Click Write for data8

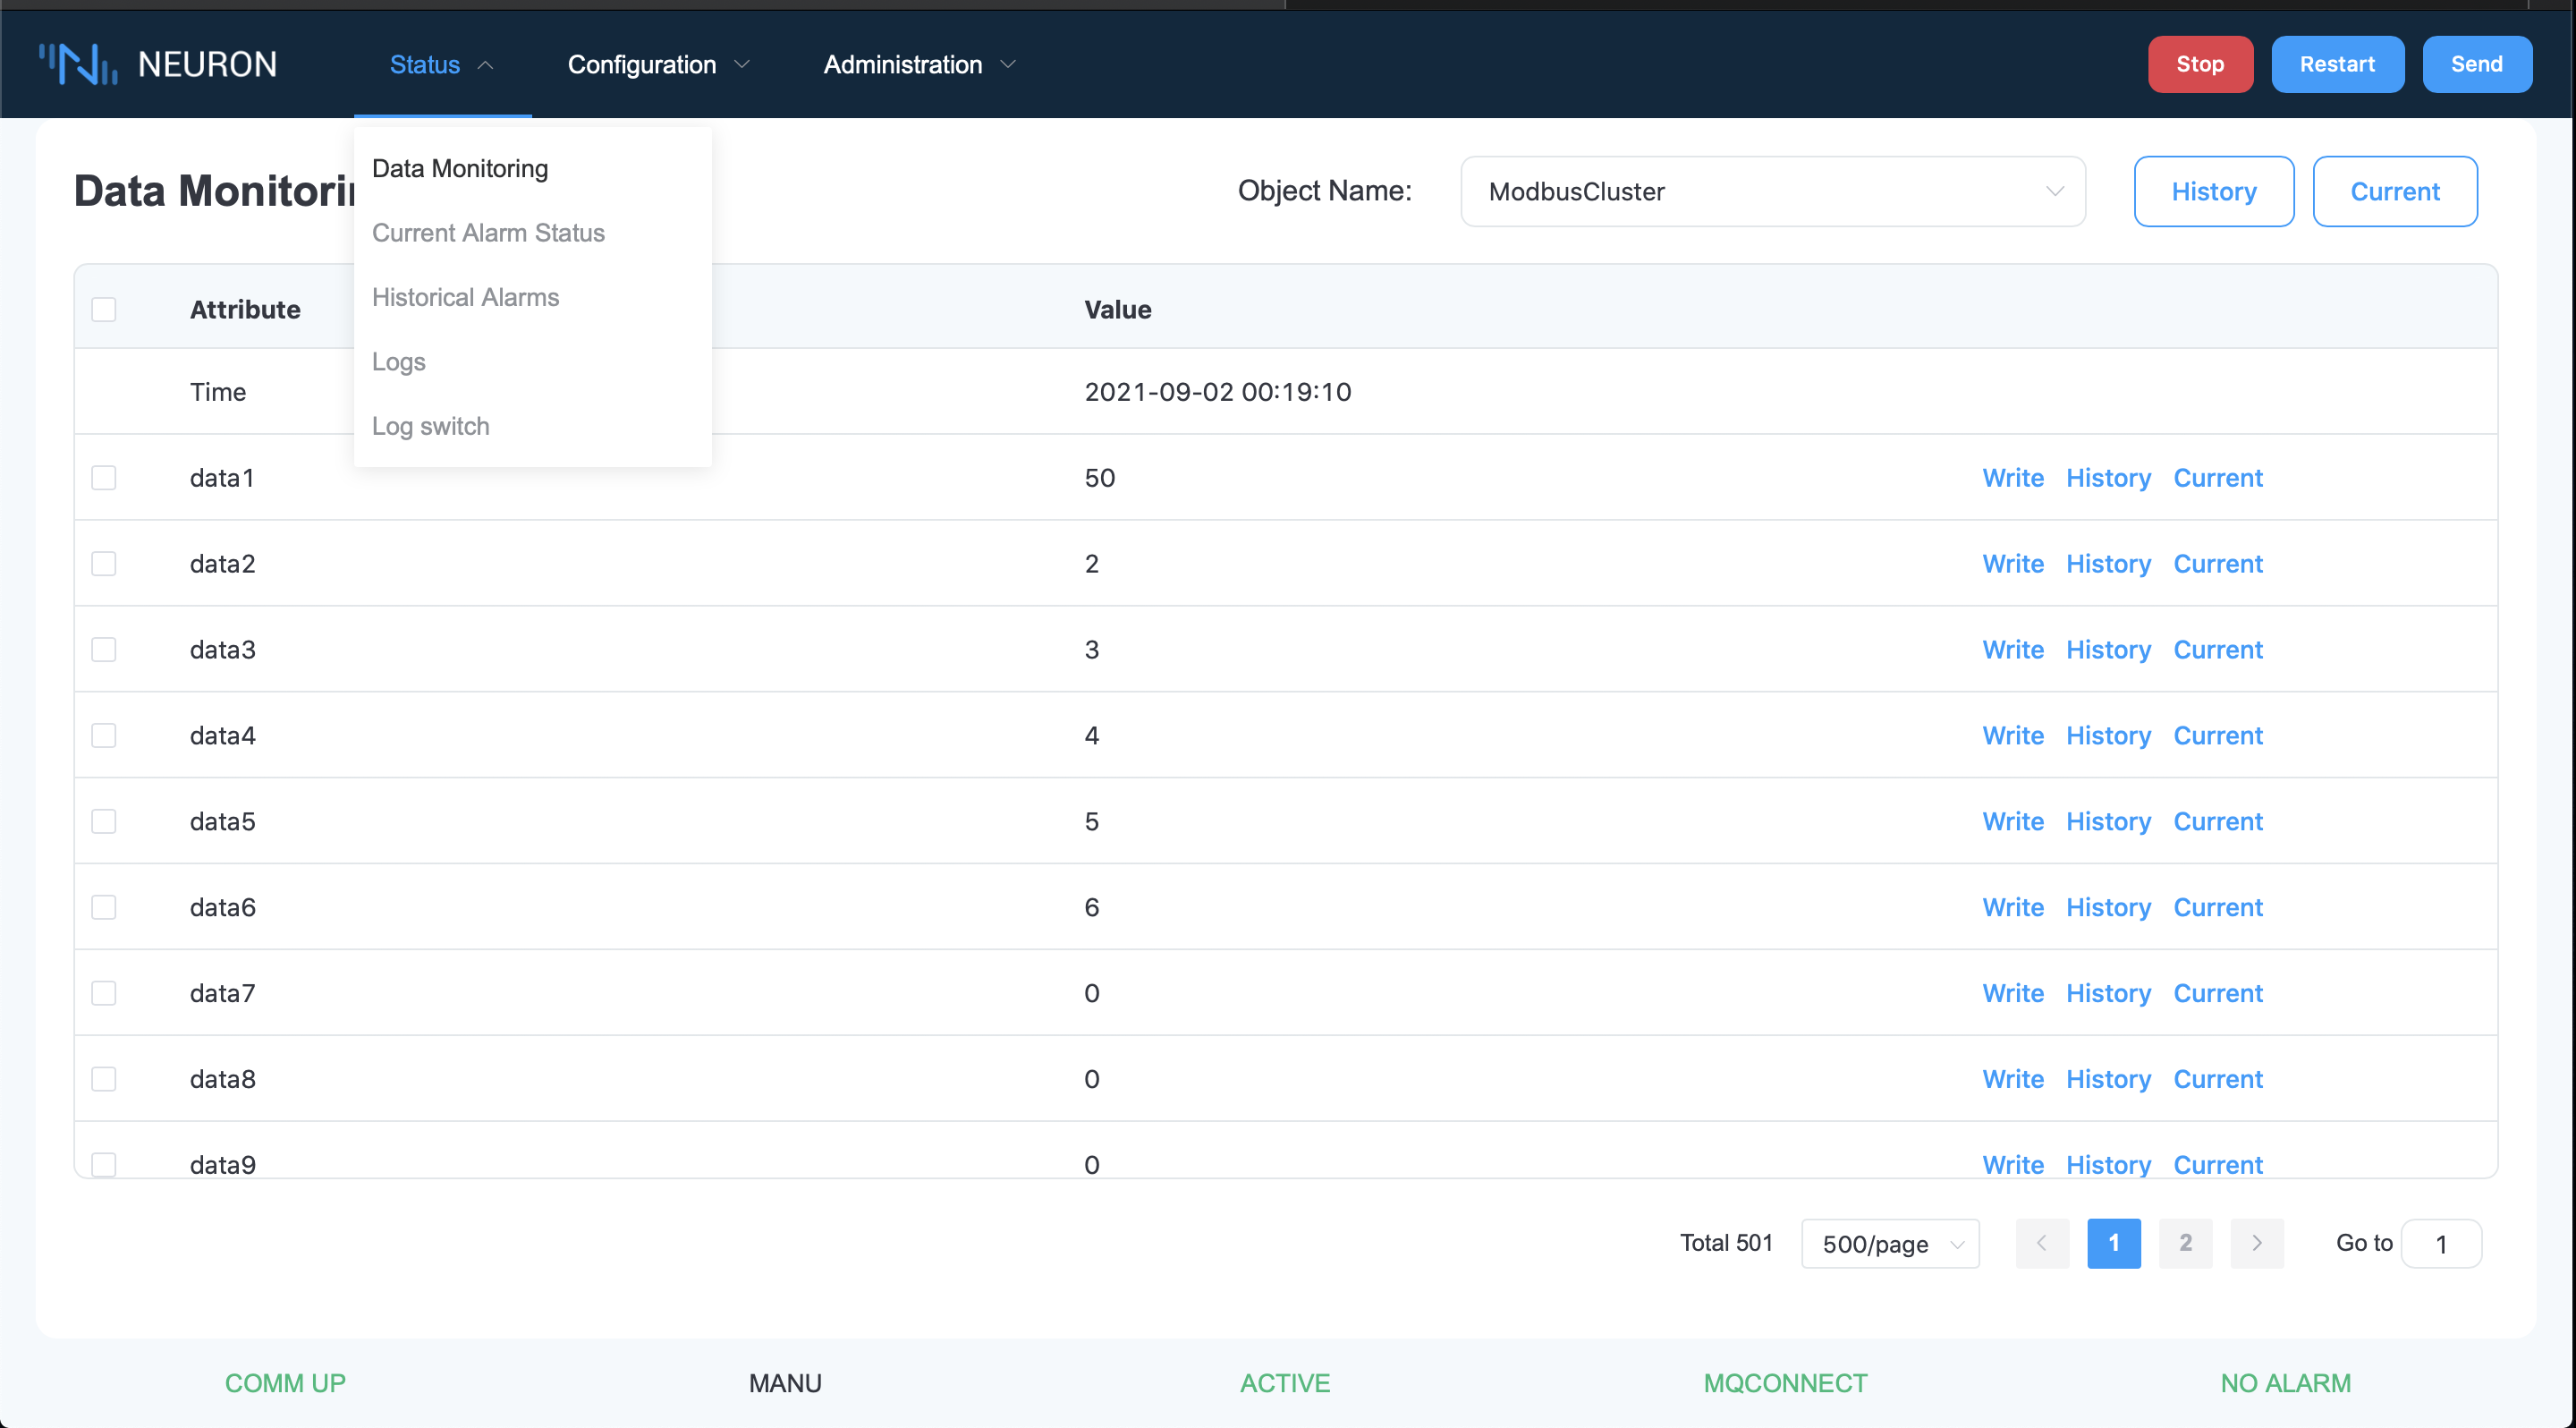pos(2012,1080)
